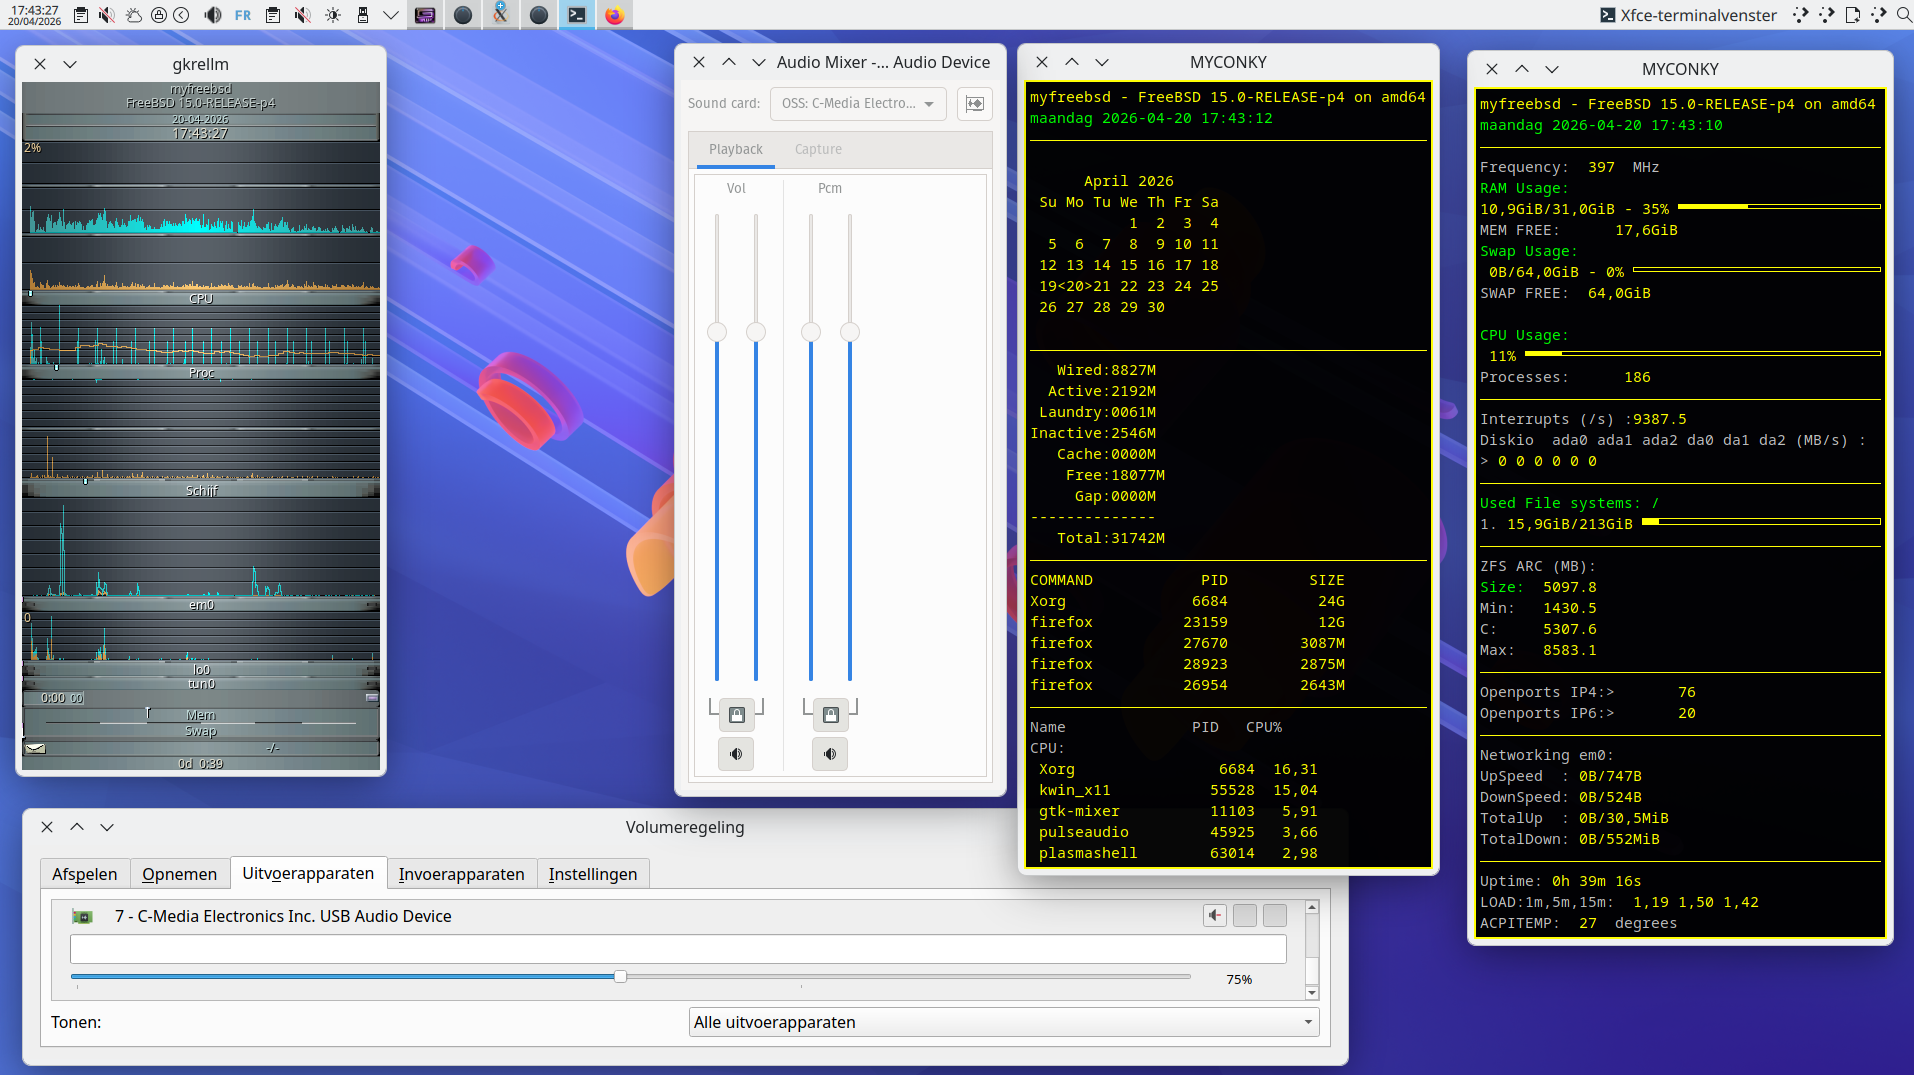Mute the Vol channel in Audio Mixer
This screenshot has width=1914, height=1075.
coord(736,754)
